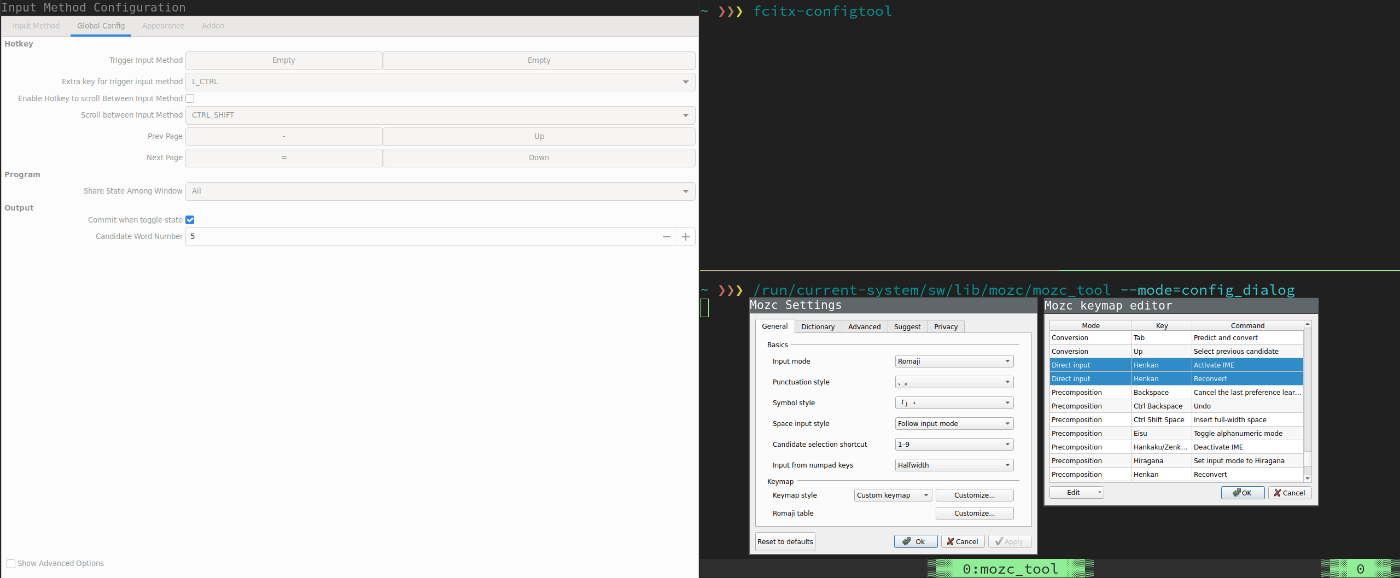Click 'Eisu' key cell
1400x578 pixels.
click(1161, 434)
